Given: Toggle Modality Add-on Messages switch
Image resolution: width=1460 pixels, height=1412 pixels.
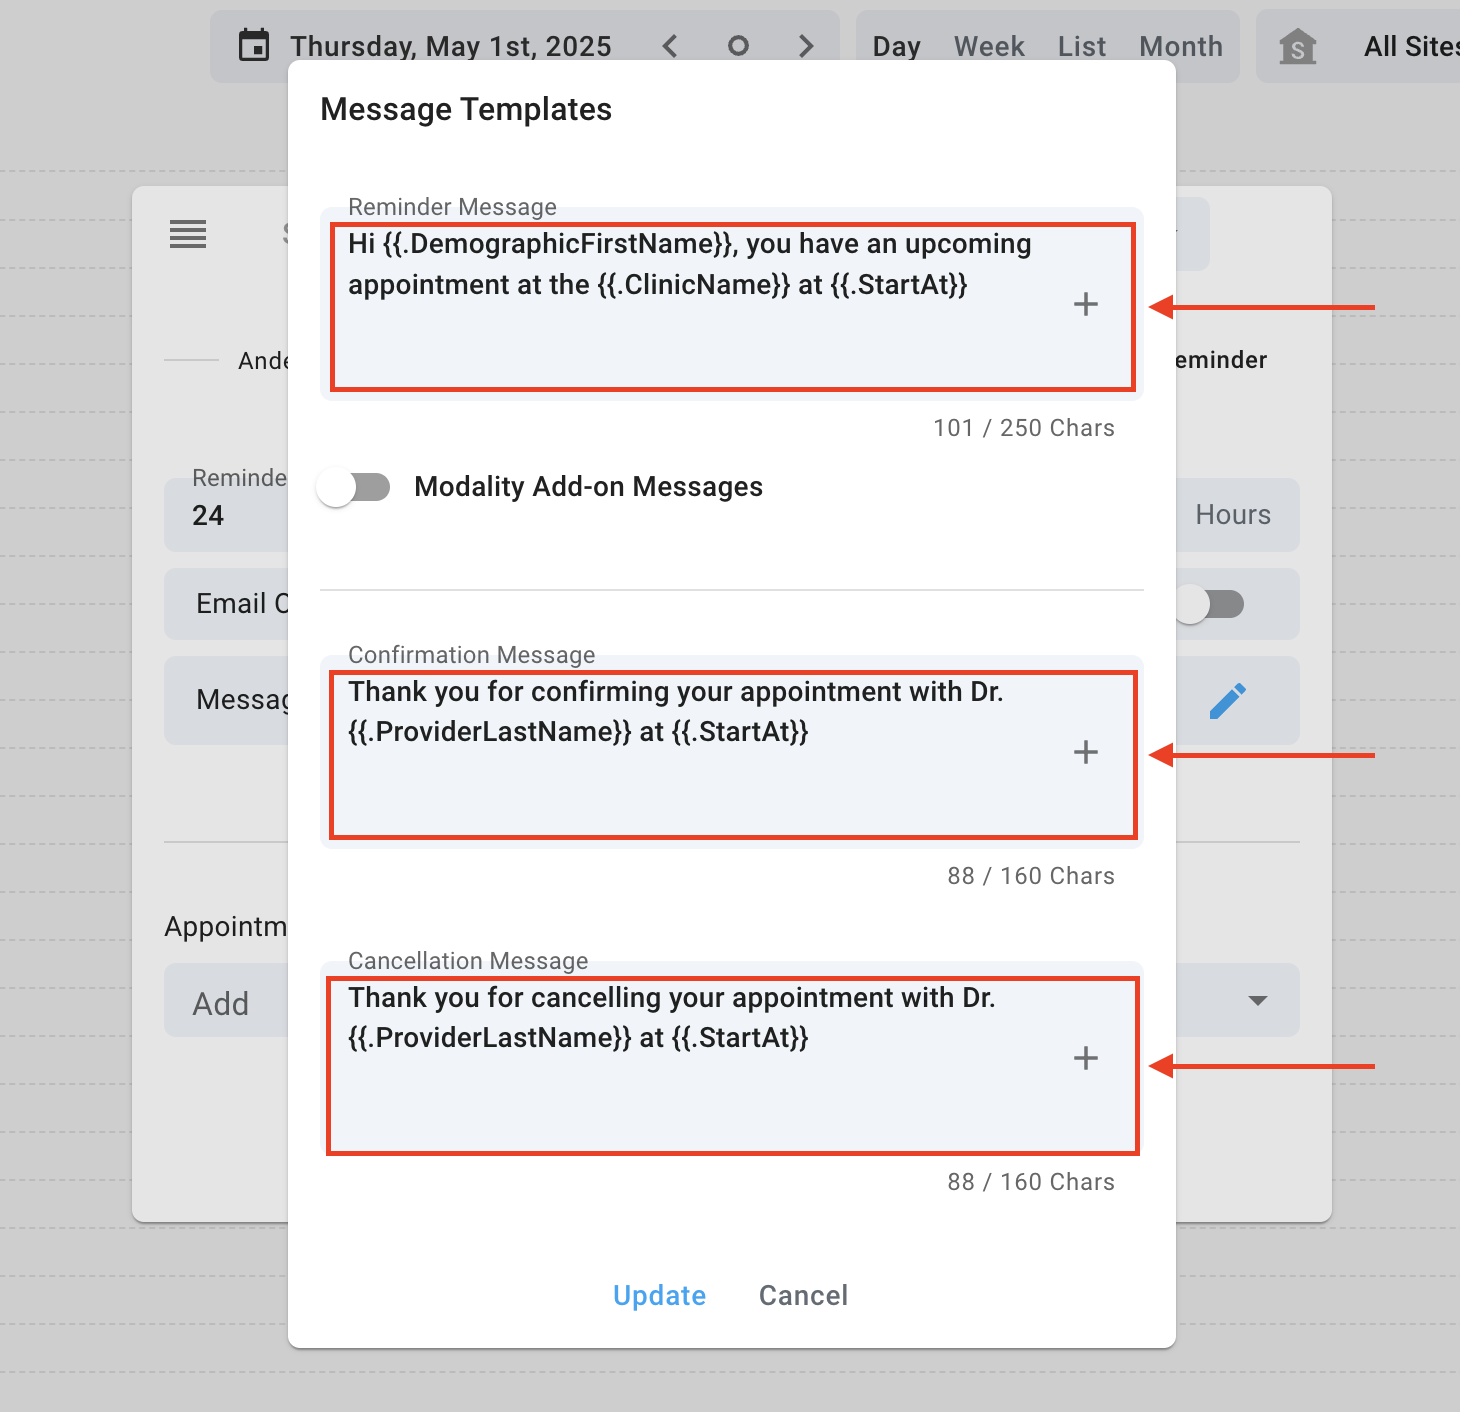Looking at the screenshot, I should click(x=353, y=488).
